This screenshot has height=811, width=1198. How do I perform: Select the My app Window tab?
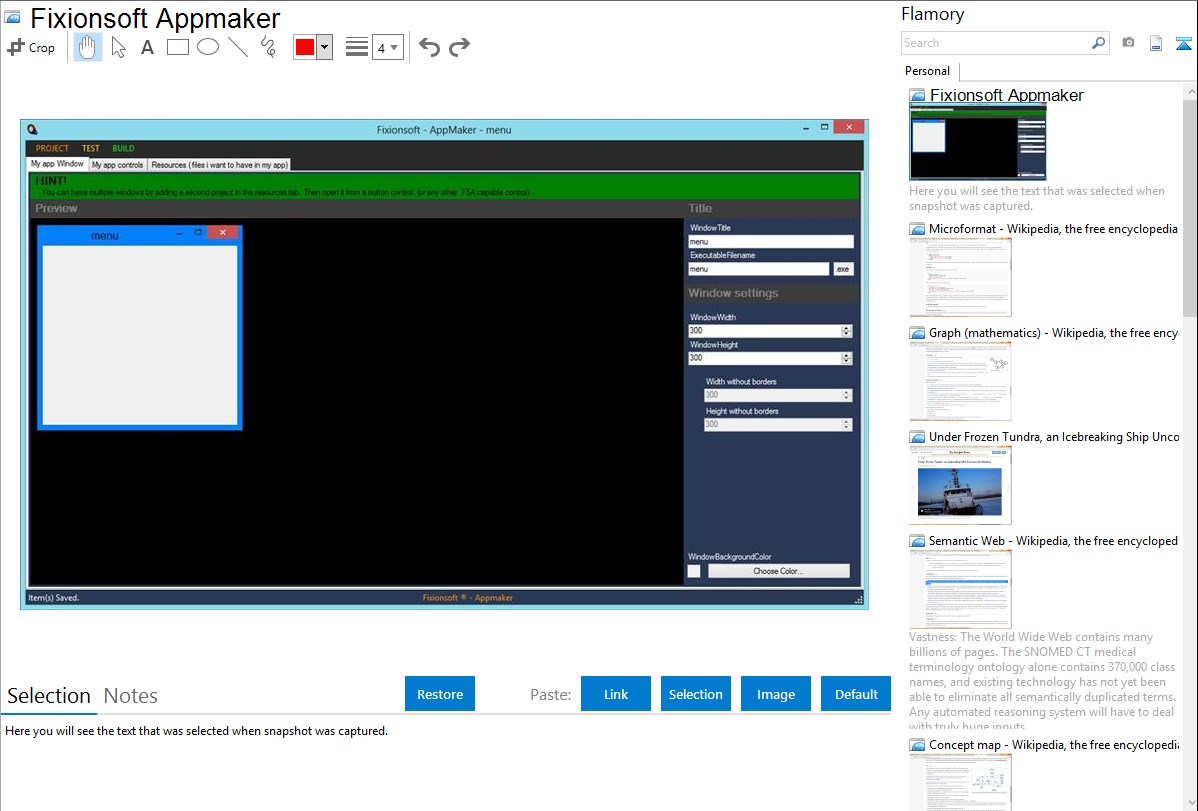pos(57,164)
